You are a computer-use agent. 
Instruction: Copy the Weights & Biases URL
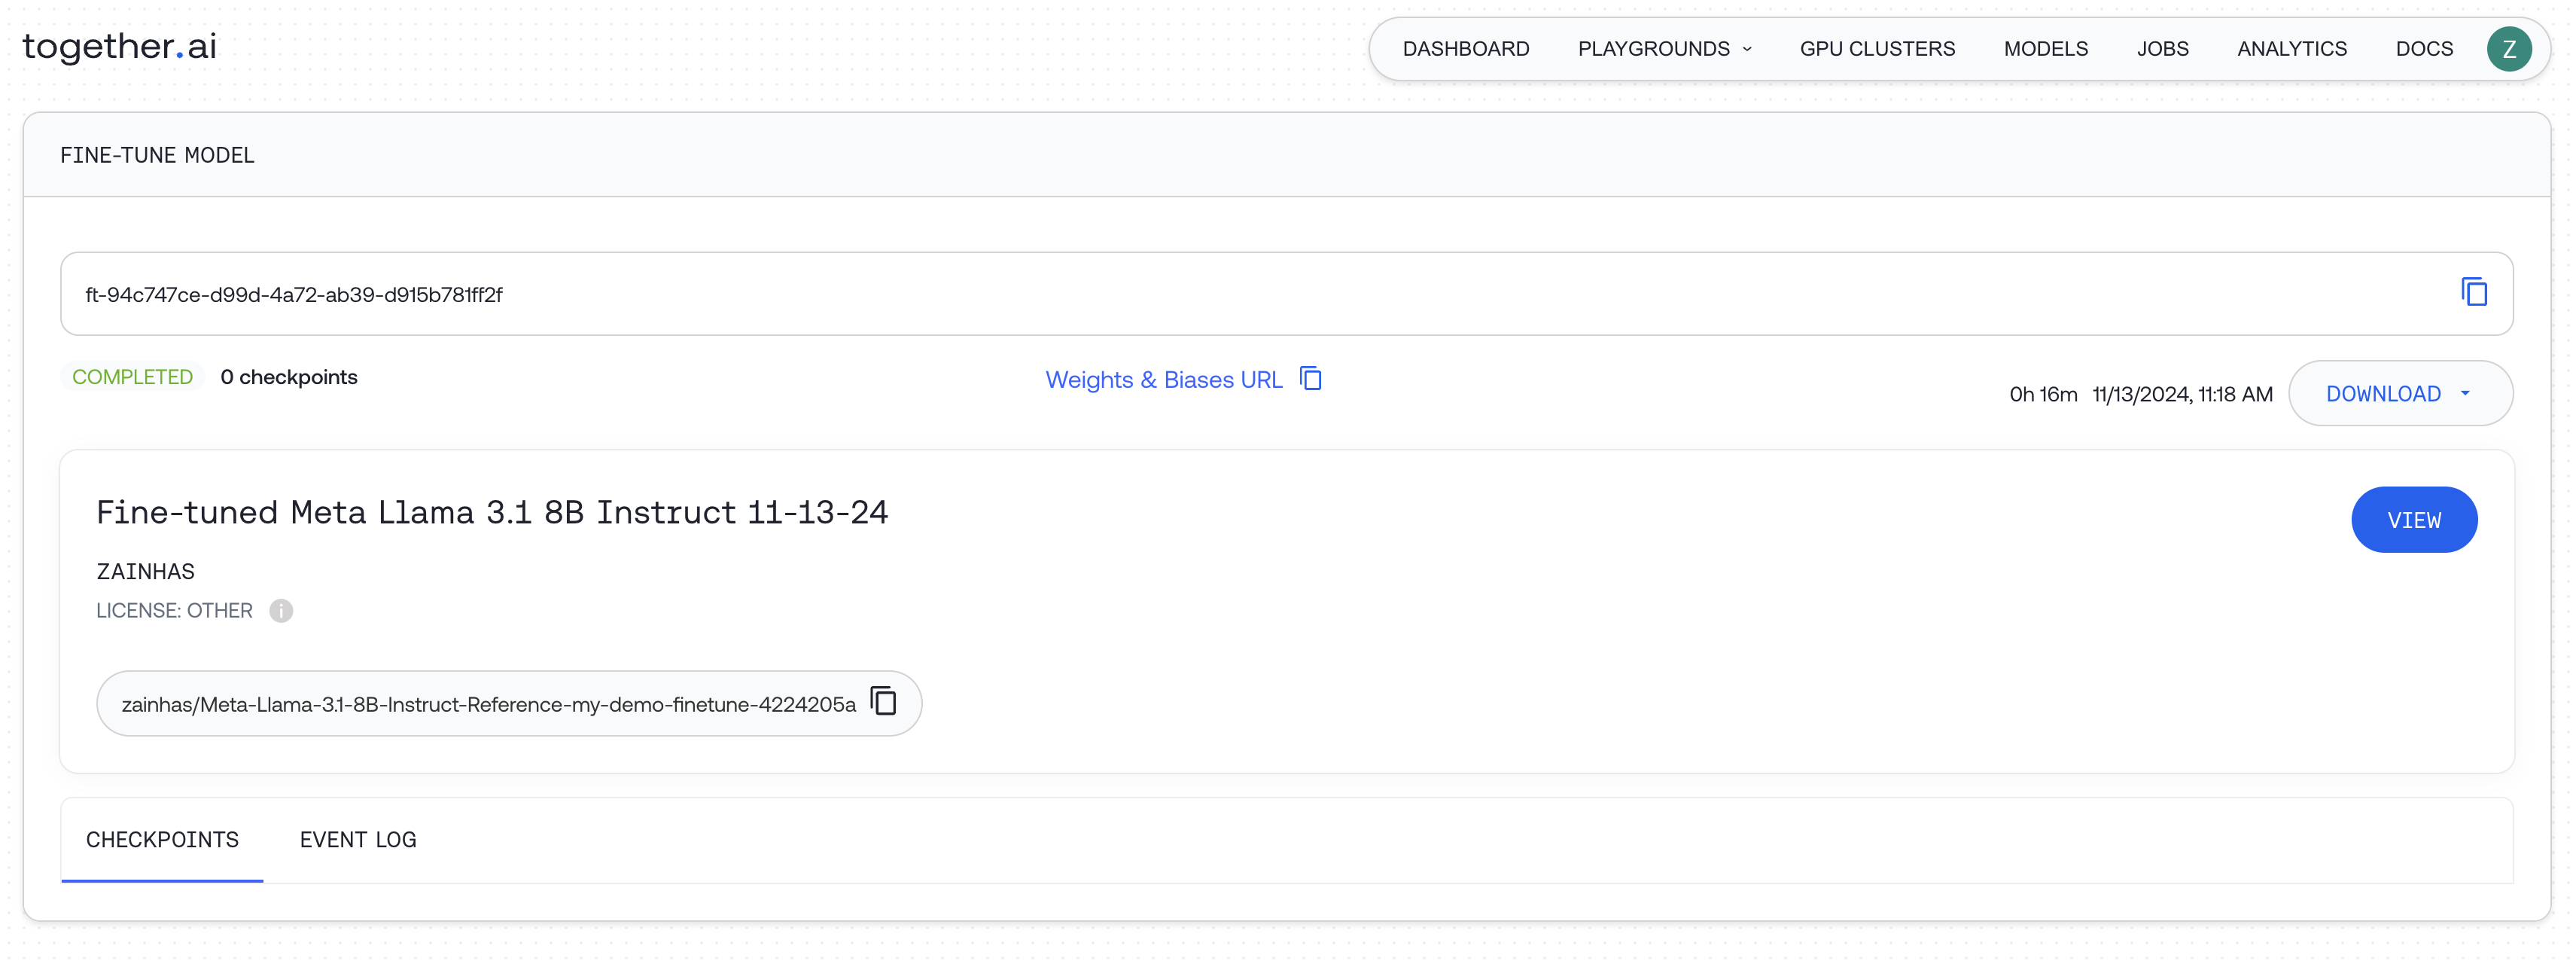(1310, 379)
